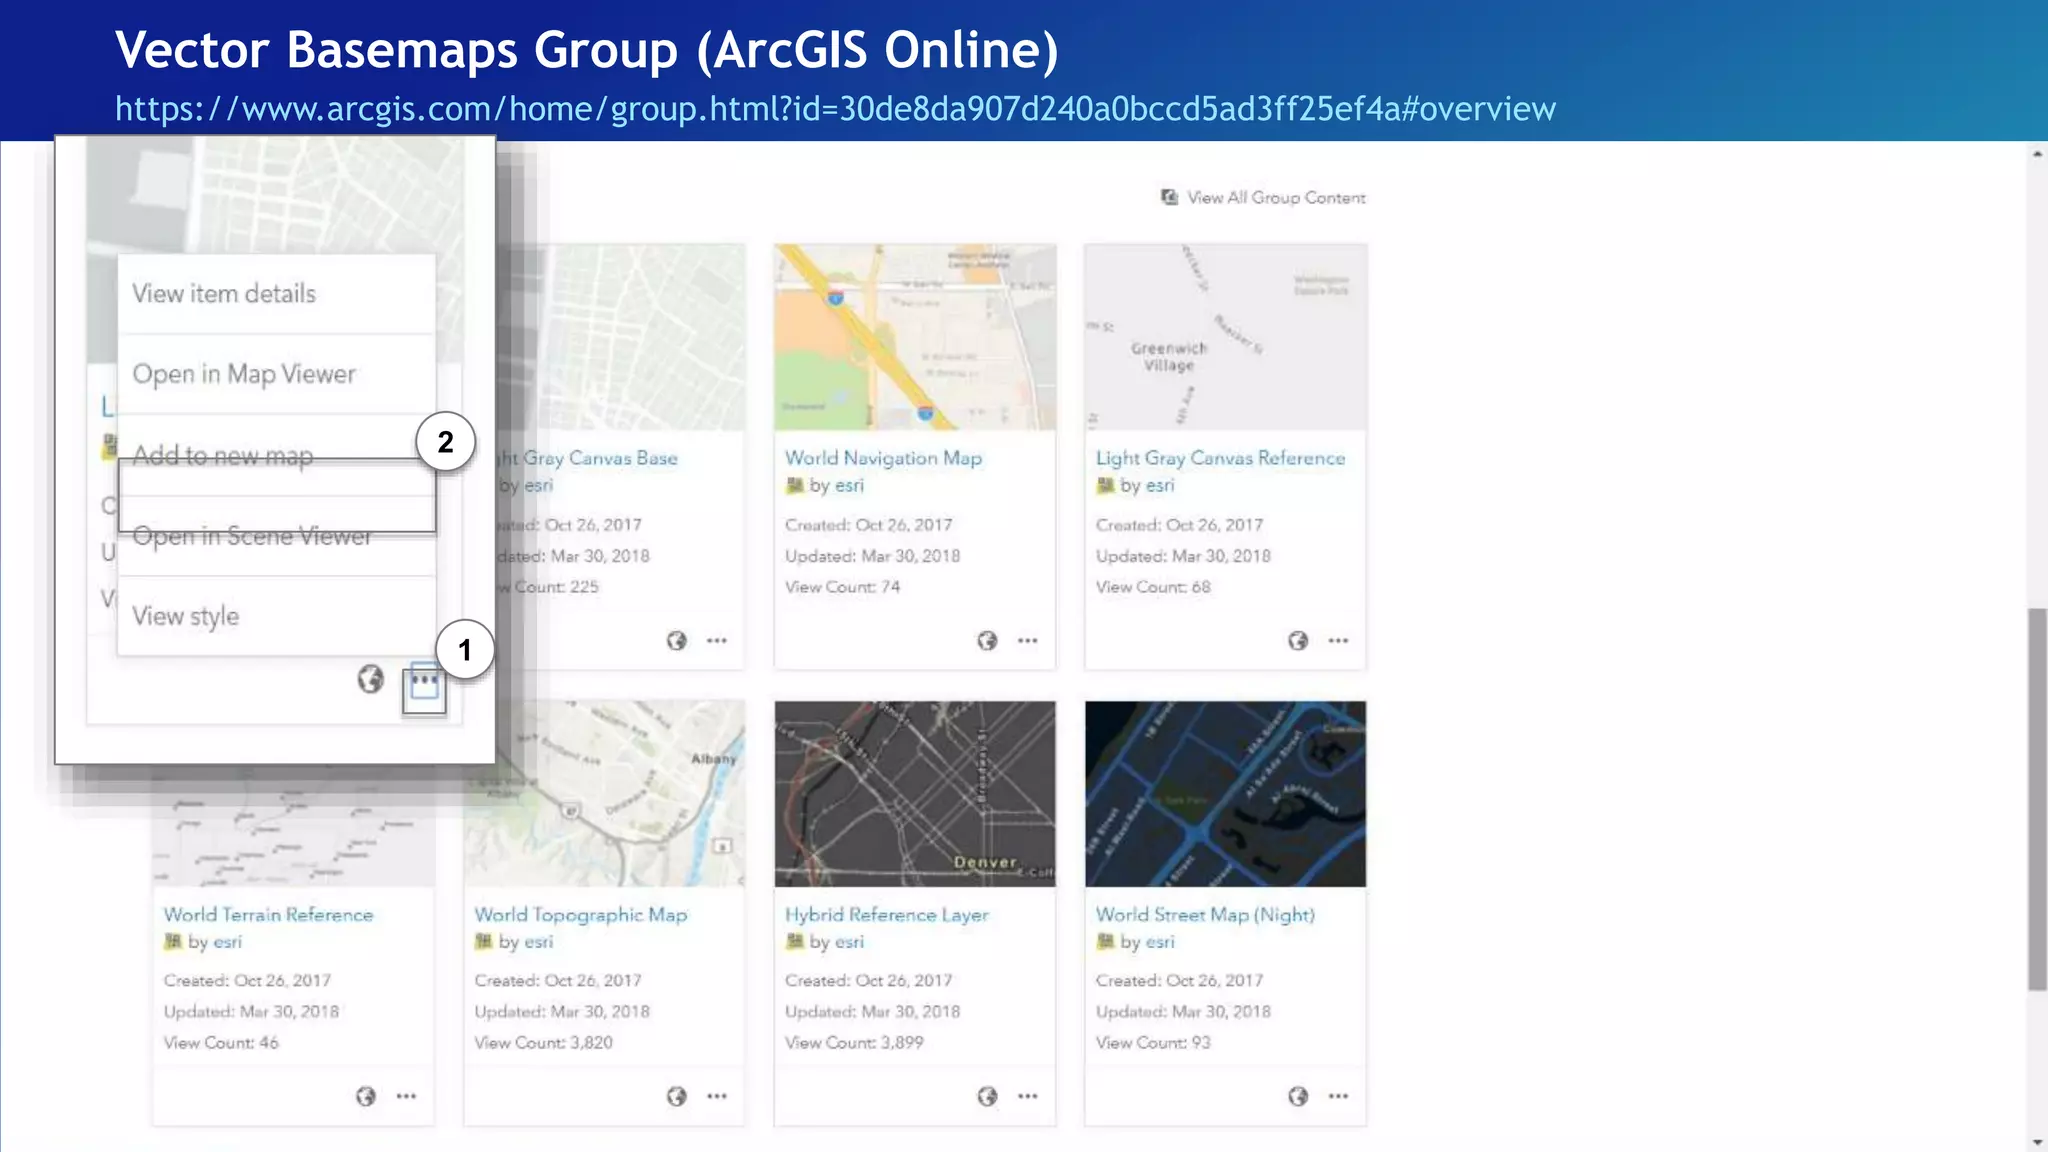Click esri owner under Light Gray Canvas Reference

[1160, 485]
